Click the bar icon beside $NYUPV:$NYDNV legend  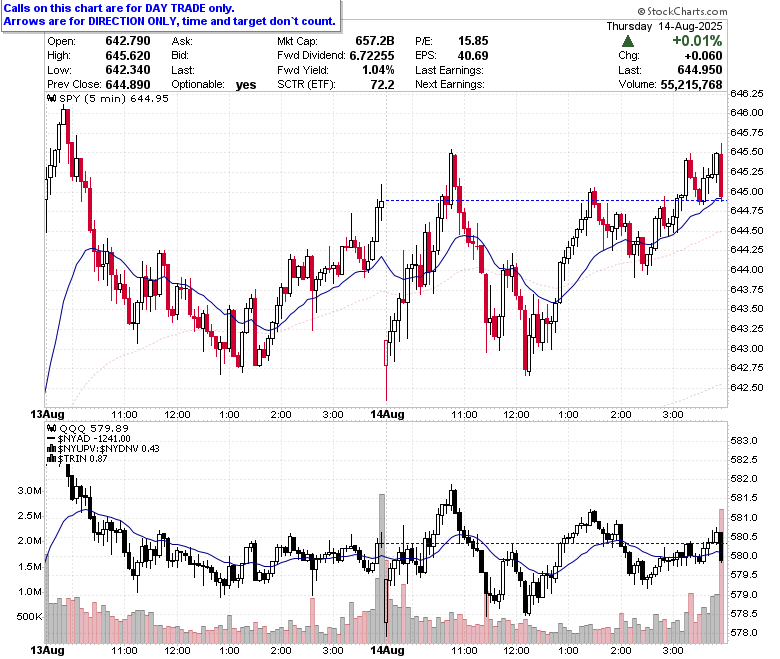coord(51,449)
